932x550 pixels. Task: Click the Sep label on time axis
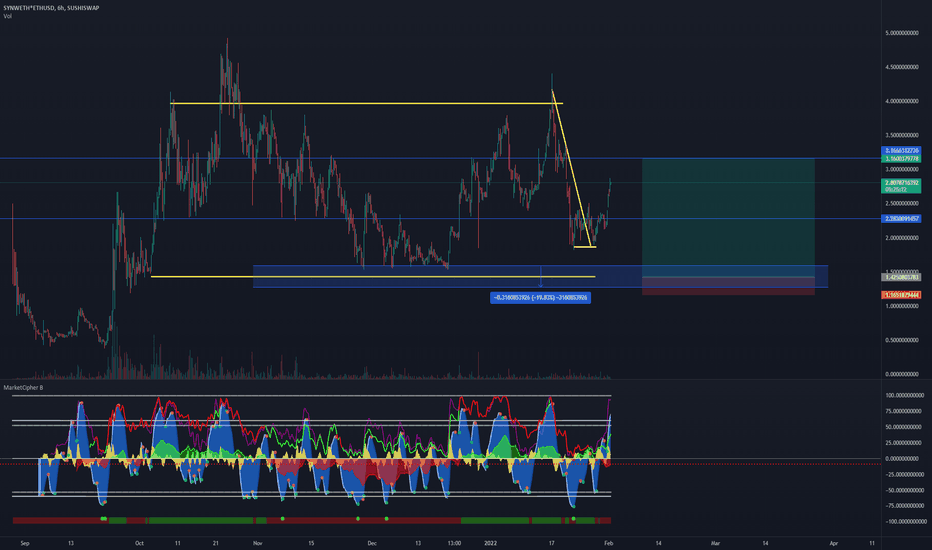24,543
